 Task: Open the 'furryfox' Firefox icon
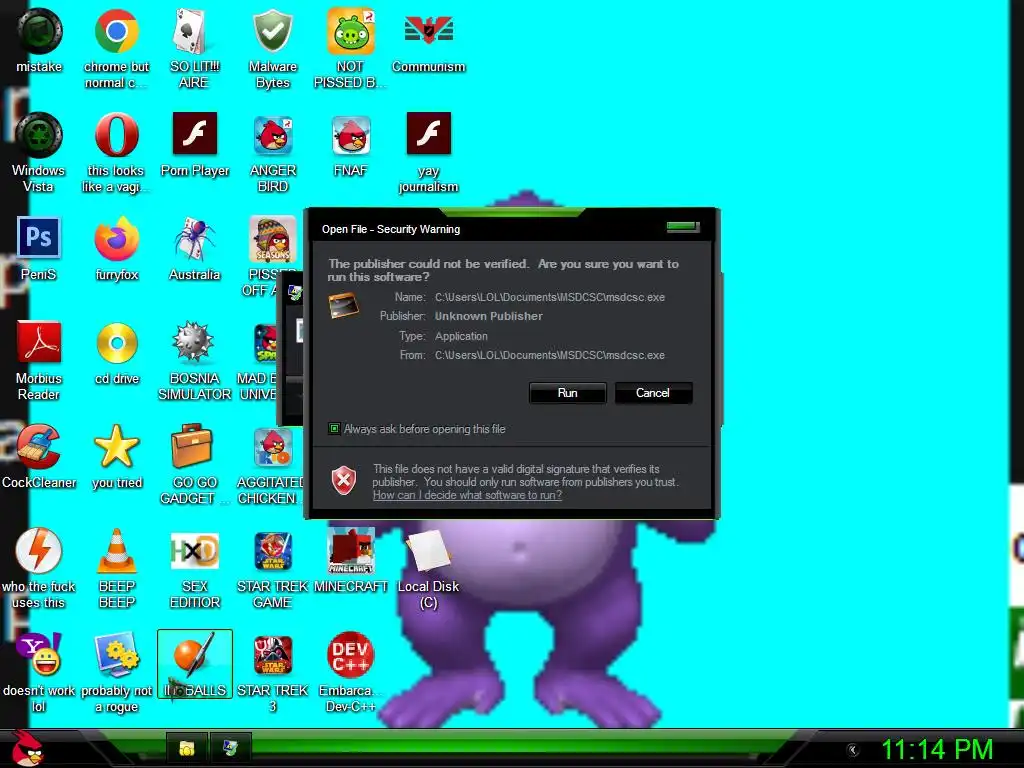pos(116,239)
